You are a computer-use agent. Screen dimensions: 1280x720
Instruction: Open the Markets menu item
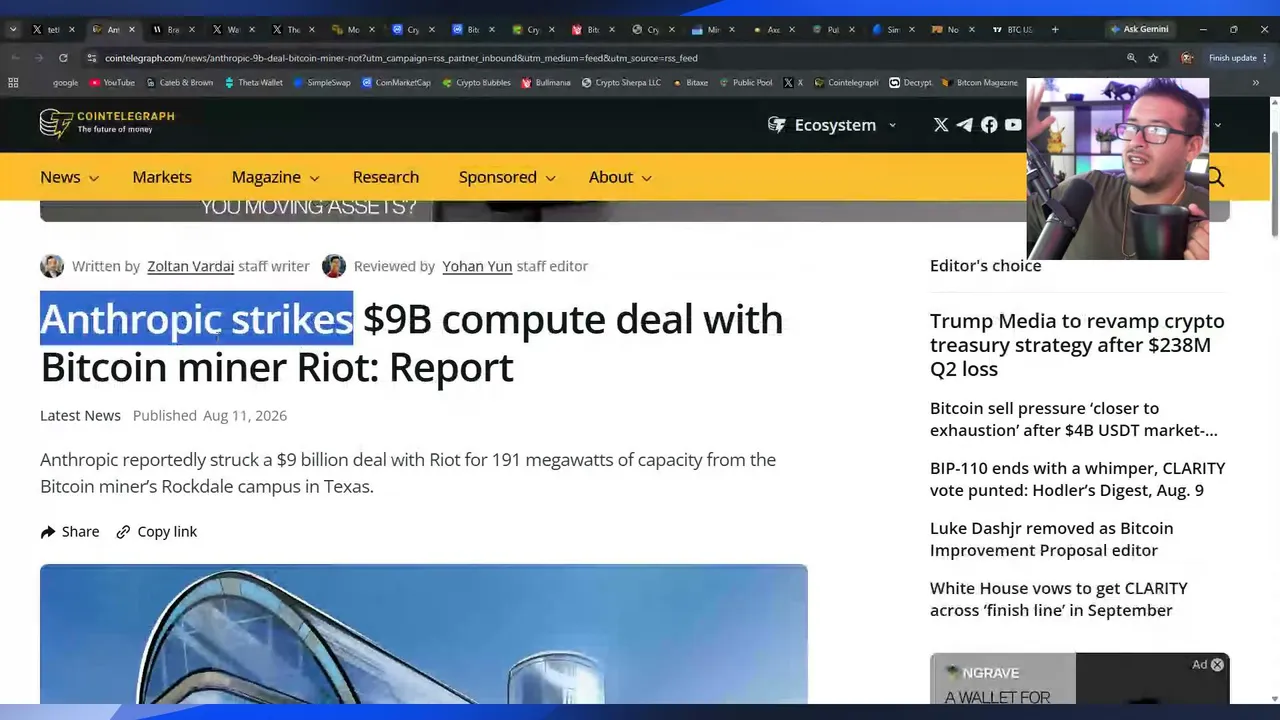coord(162,177)
